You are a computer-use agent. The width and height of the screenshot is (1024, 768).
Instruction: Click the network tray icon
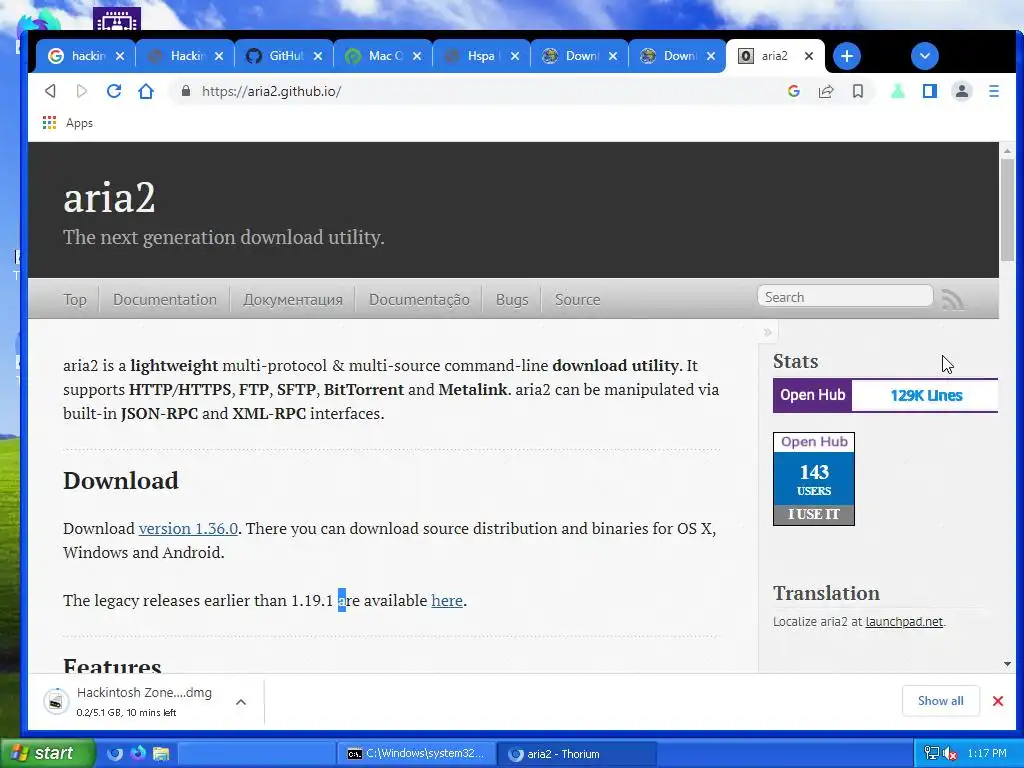click(932, 754)
